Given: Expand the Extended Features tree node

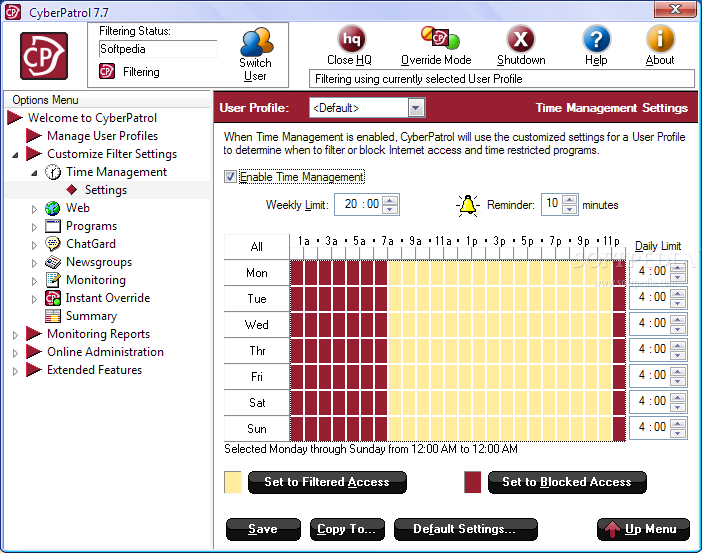Looking at the screenshot, I should tap(16, 371).
